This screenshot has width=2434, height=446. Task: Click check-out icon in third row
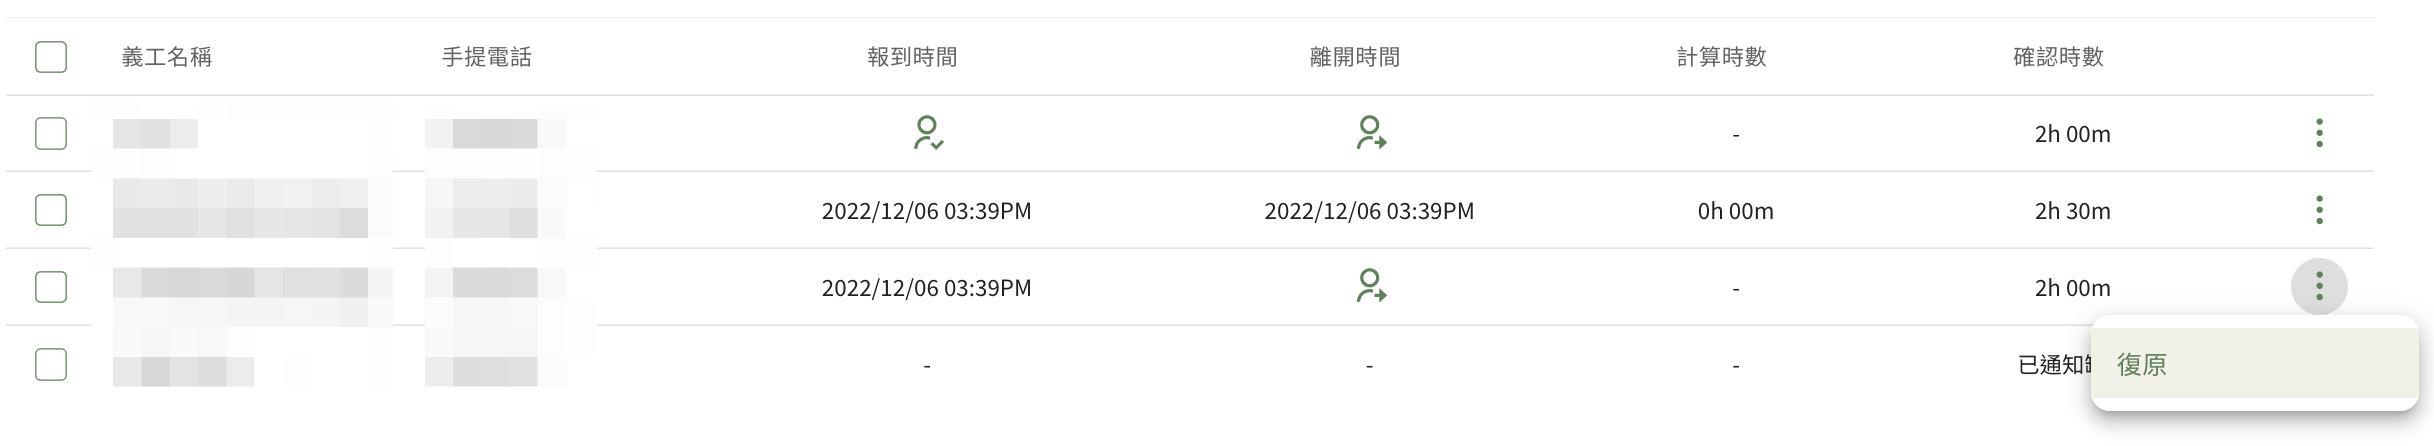[x=1370, y=287]
